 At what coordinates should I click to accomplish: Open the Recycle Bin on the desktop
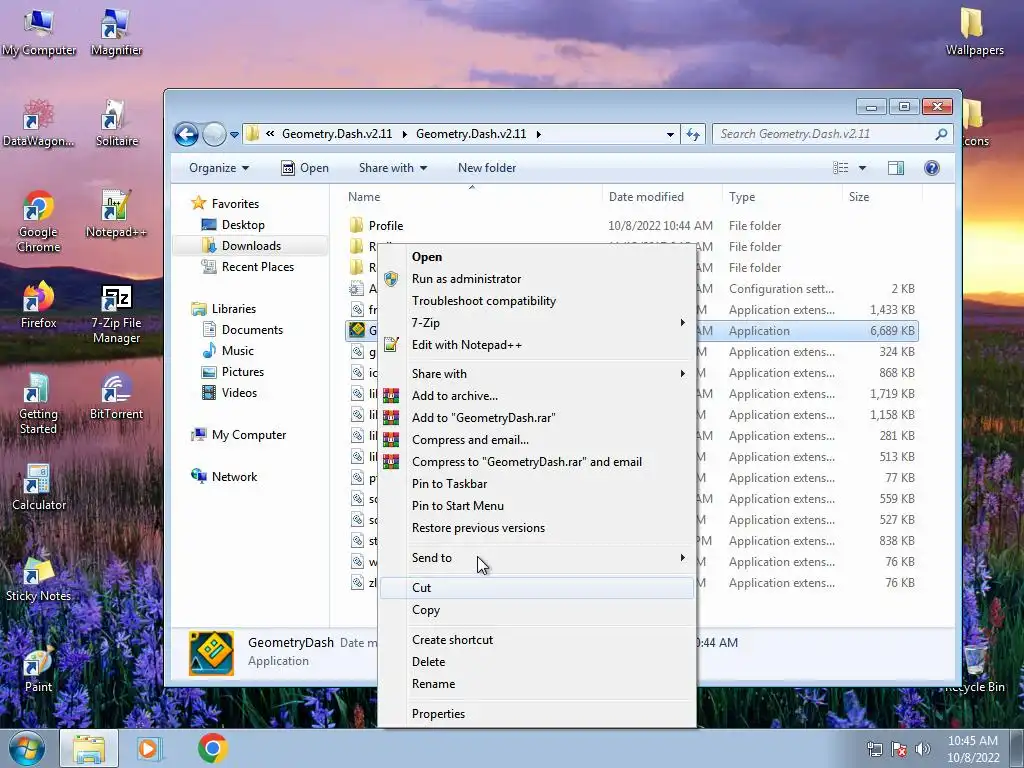point(974,667)
